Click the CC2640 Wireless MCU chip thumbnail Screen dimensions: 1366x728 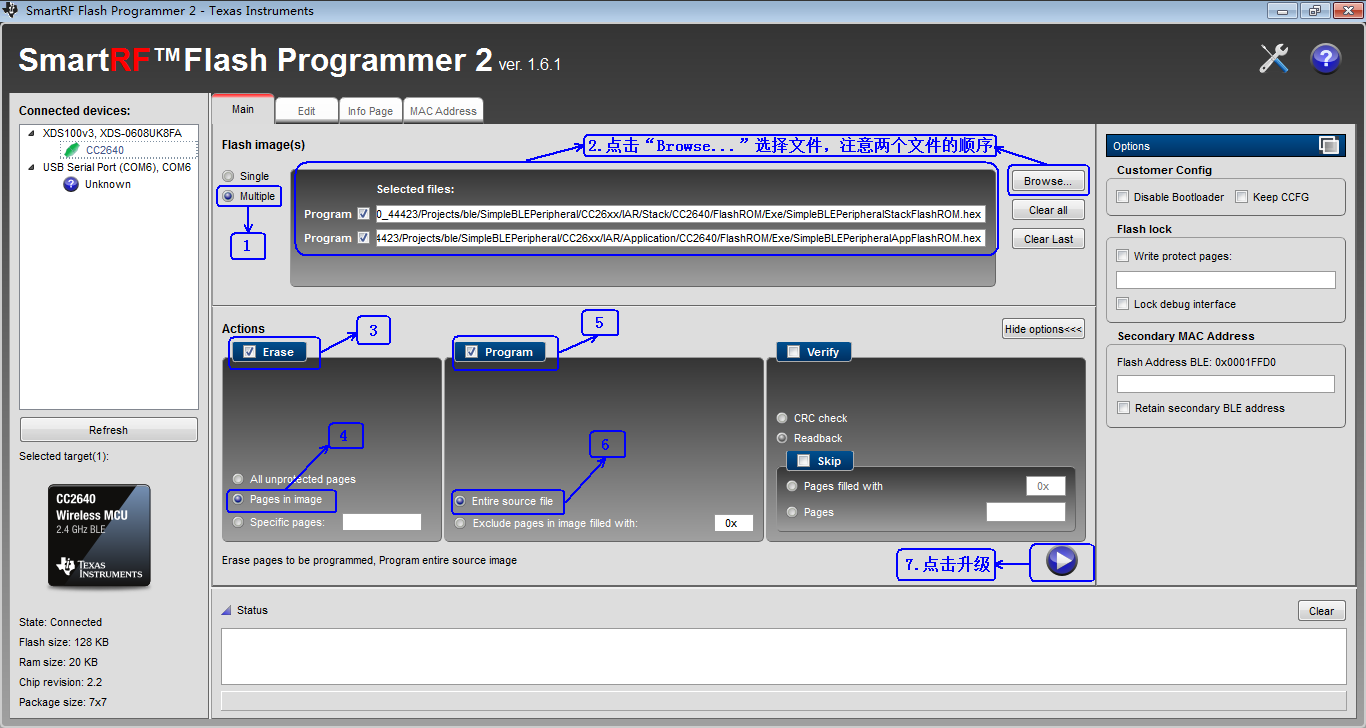[98, 535]
